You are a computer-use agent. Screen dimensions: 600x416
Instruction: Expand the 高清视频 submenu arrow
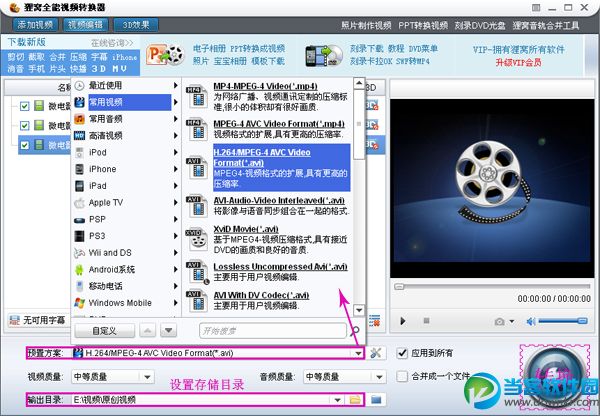click(176, 135)
